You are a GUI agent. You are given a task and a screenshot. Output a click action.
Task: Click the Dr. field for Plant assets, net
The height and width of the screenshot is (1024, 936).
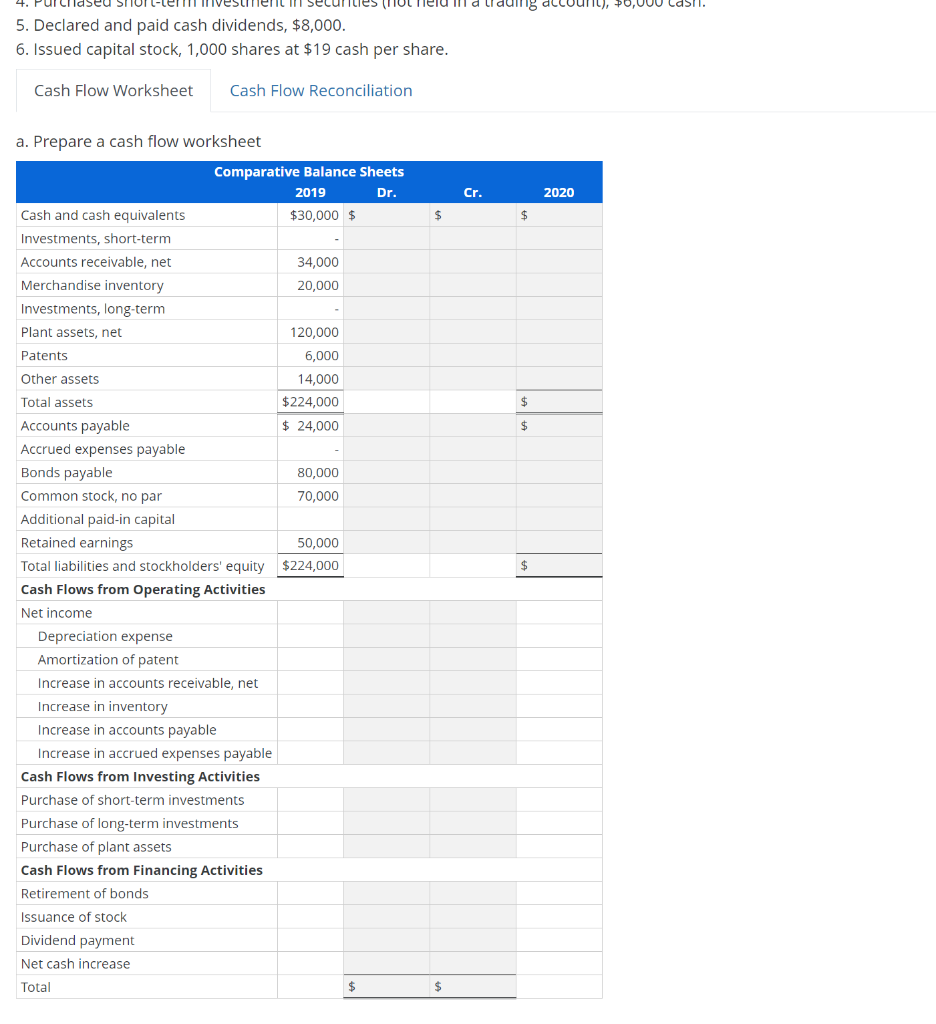pyautogui.click(x=387, y=332)
